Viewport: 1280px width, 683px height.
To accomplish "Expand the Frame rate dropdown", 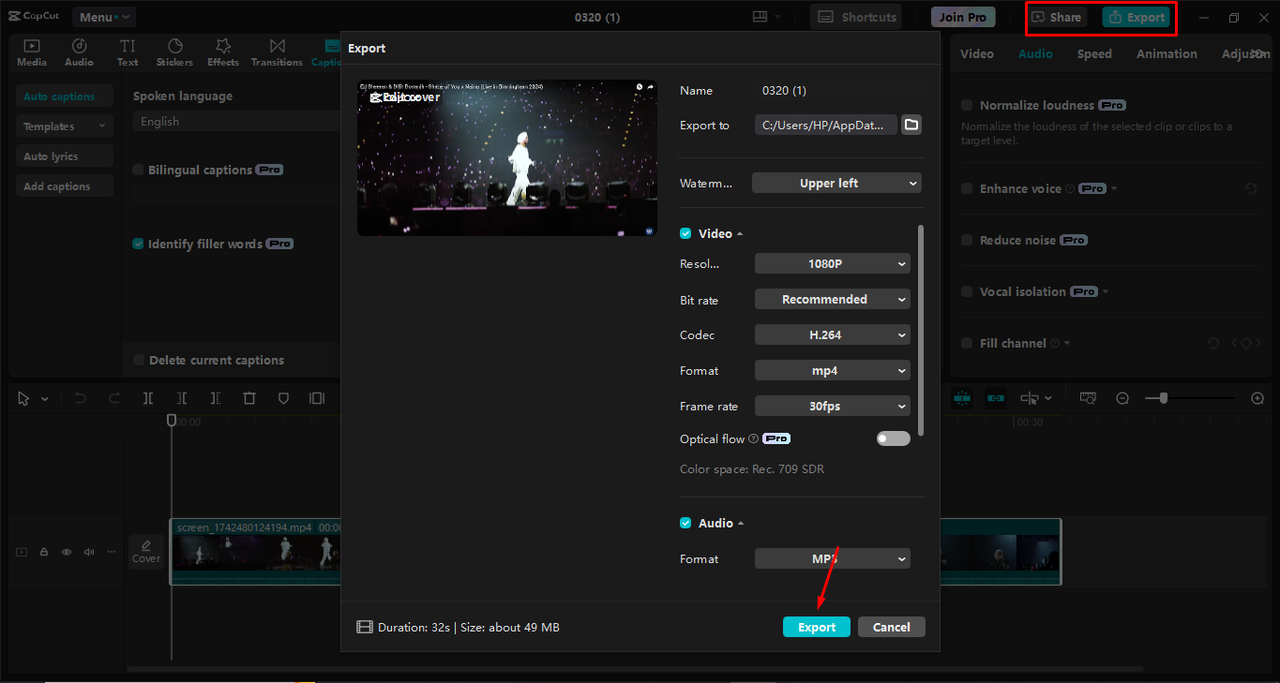I will pyautogui.click(x=832, y=405).
